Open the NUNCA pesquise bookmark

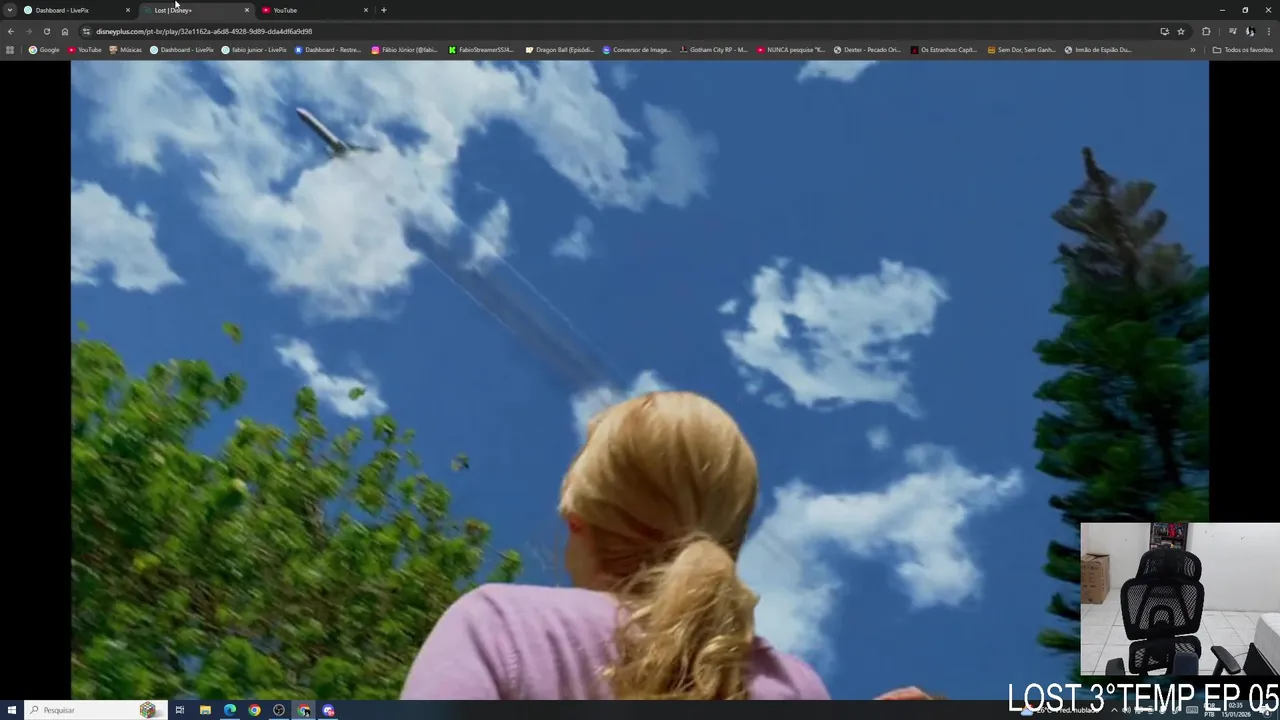pyautogui.click(x=791, y=49)
